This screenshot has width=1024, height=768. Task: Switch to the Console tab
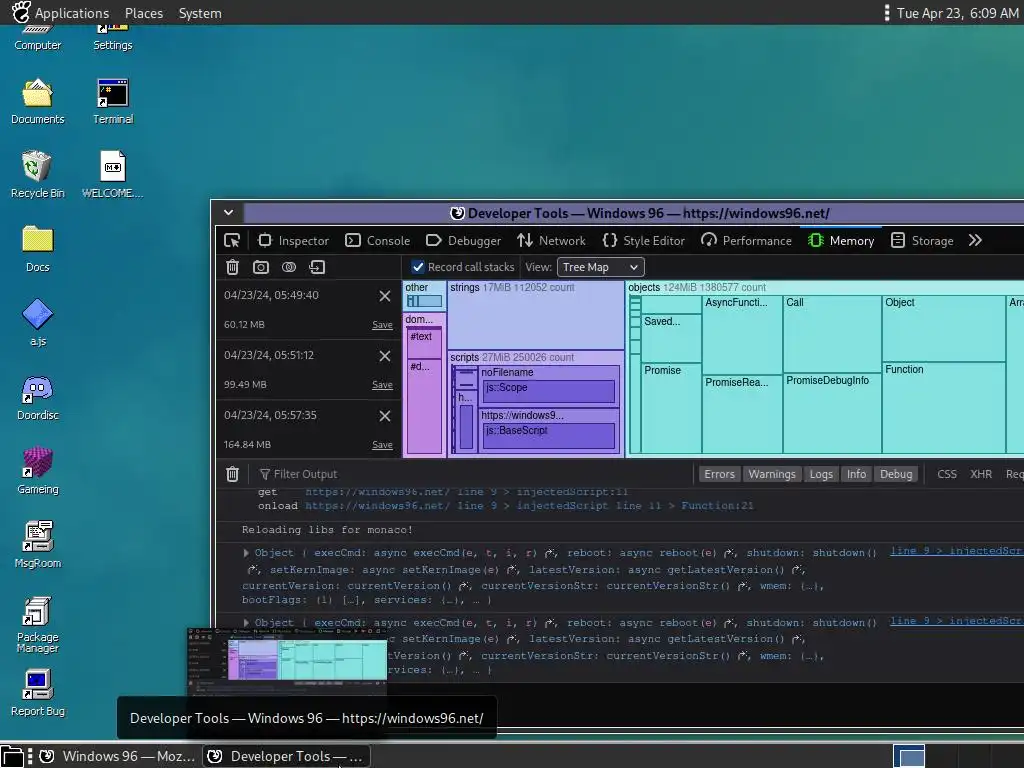pyautogui.click(x=377, y=240)
